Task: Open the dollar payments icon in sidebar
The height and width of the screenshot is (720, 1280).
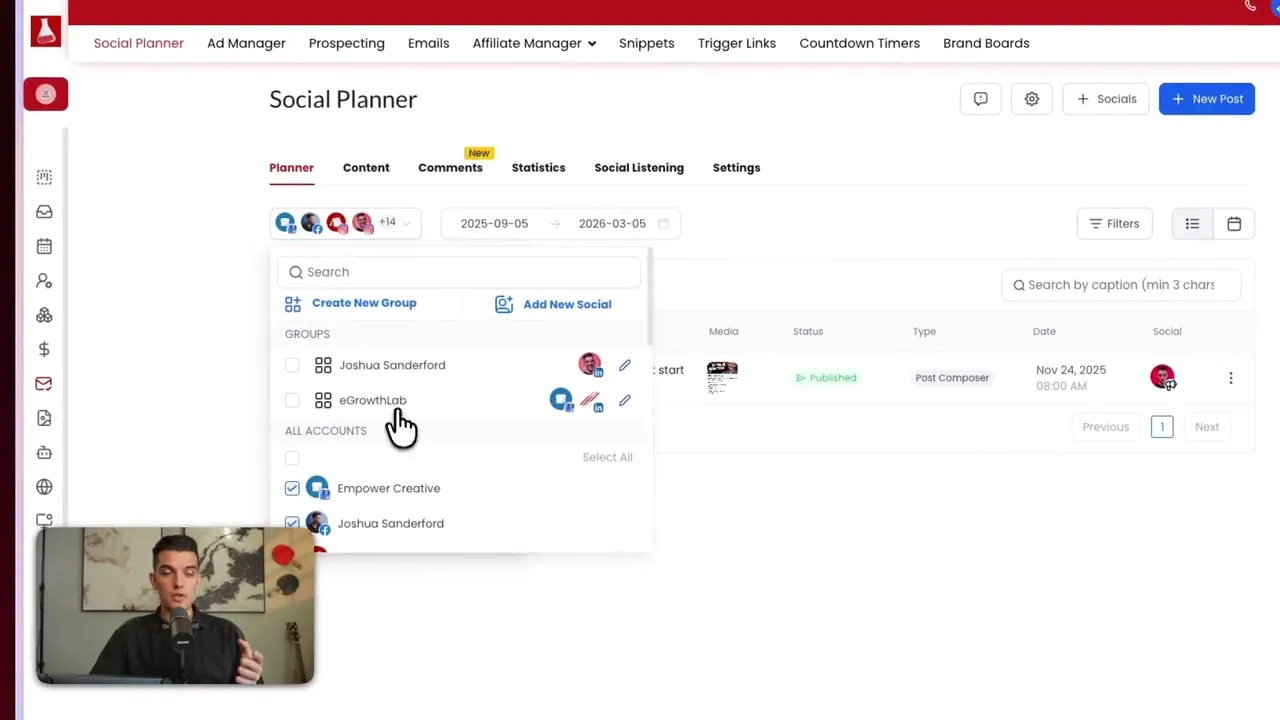Action: pyautogui.click(x=44, y=349)
